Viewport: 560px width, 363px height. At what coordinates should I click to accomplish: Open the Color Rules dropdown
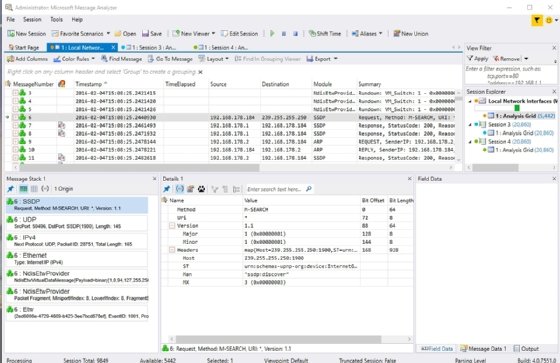[74, 59]
